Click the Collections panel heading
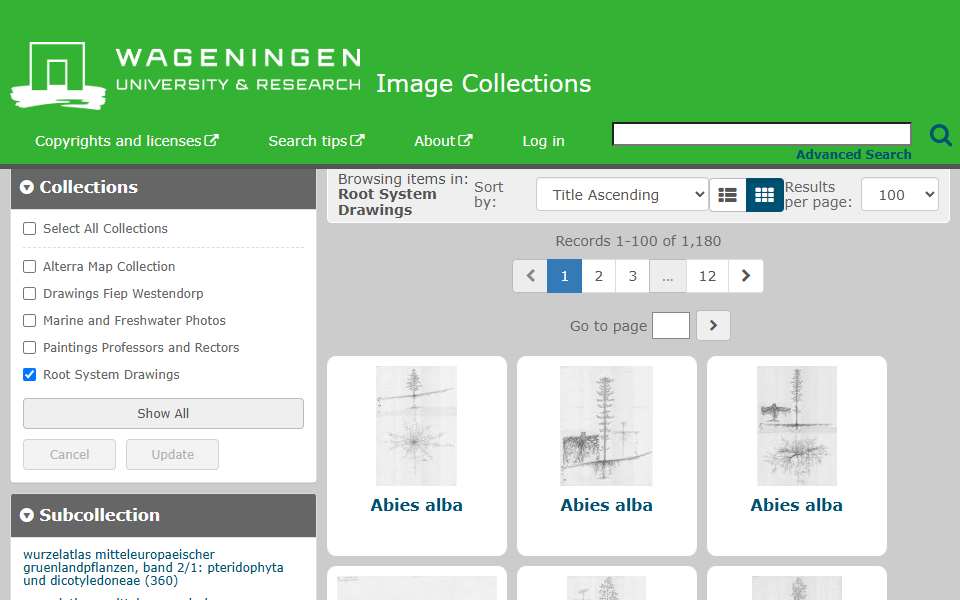Image resolution: width=960 pixels, height=600 pixels. (x=89, y=187)
